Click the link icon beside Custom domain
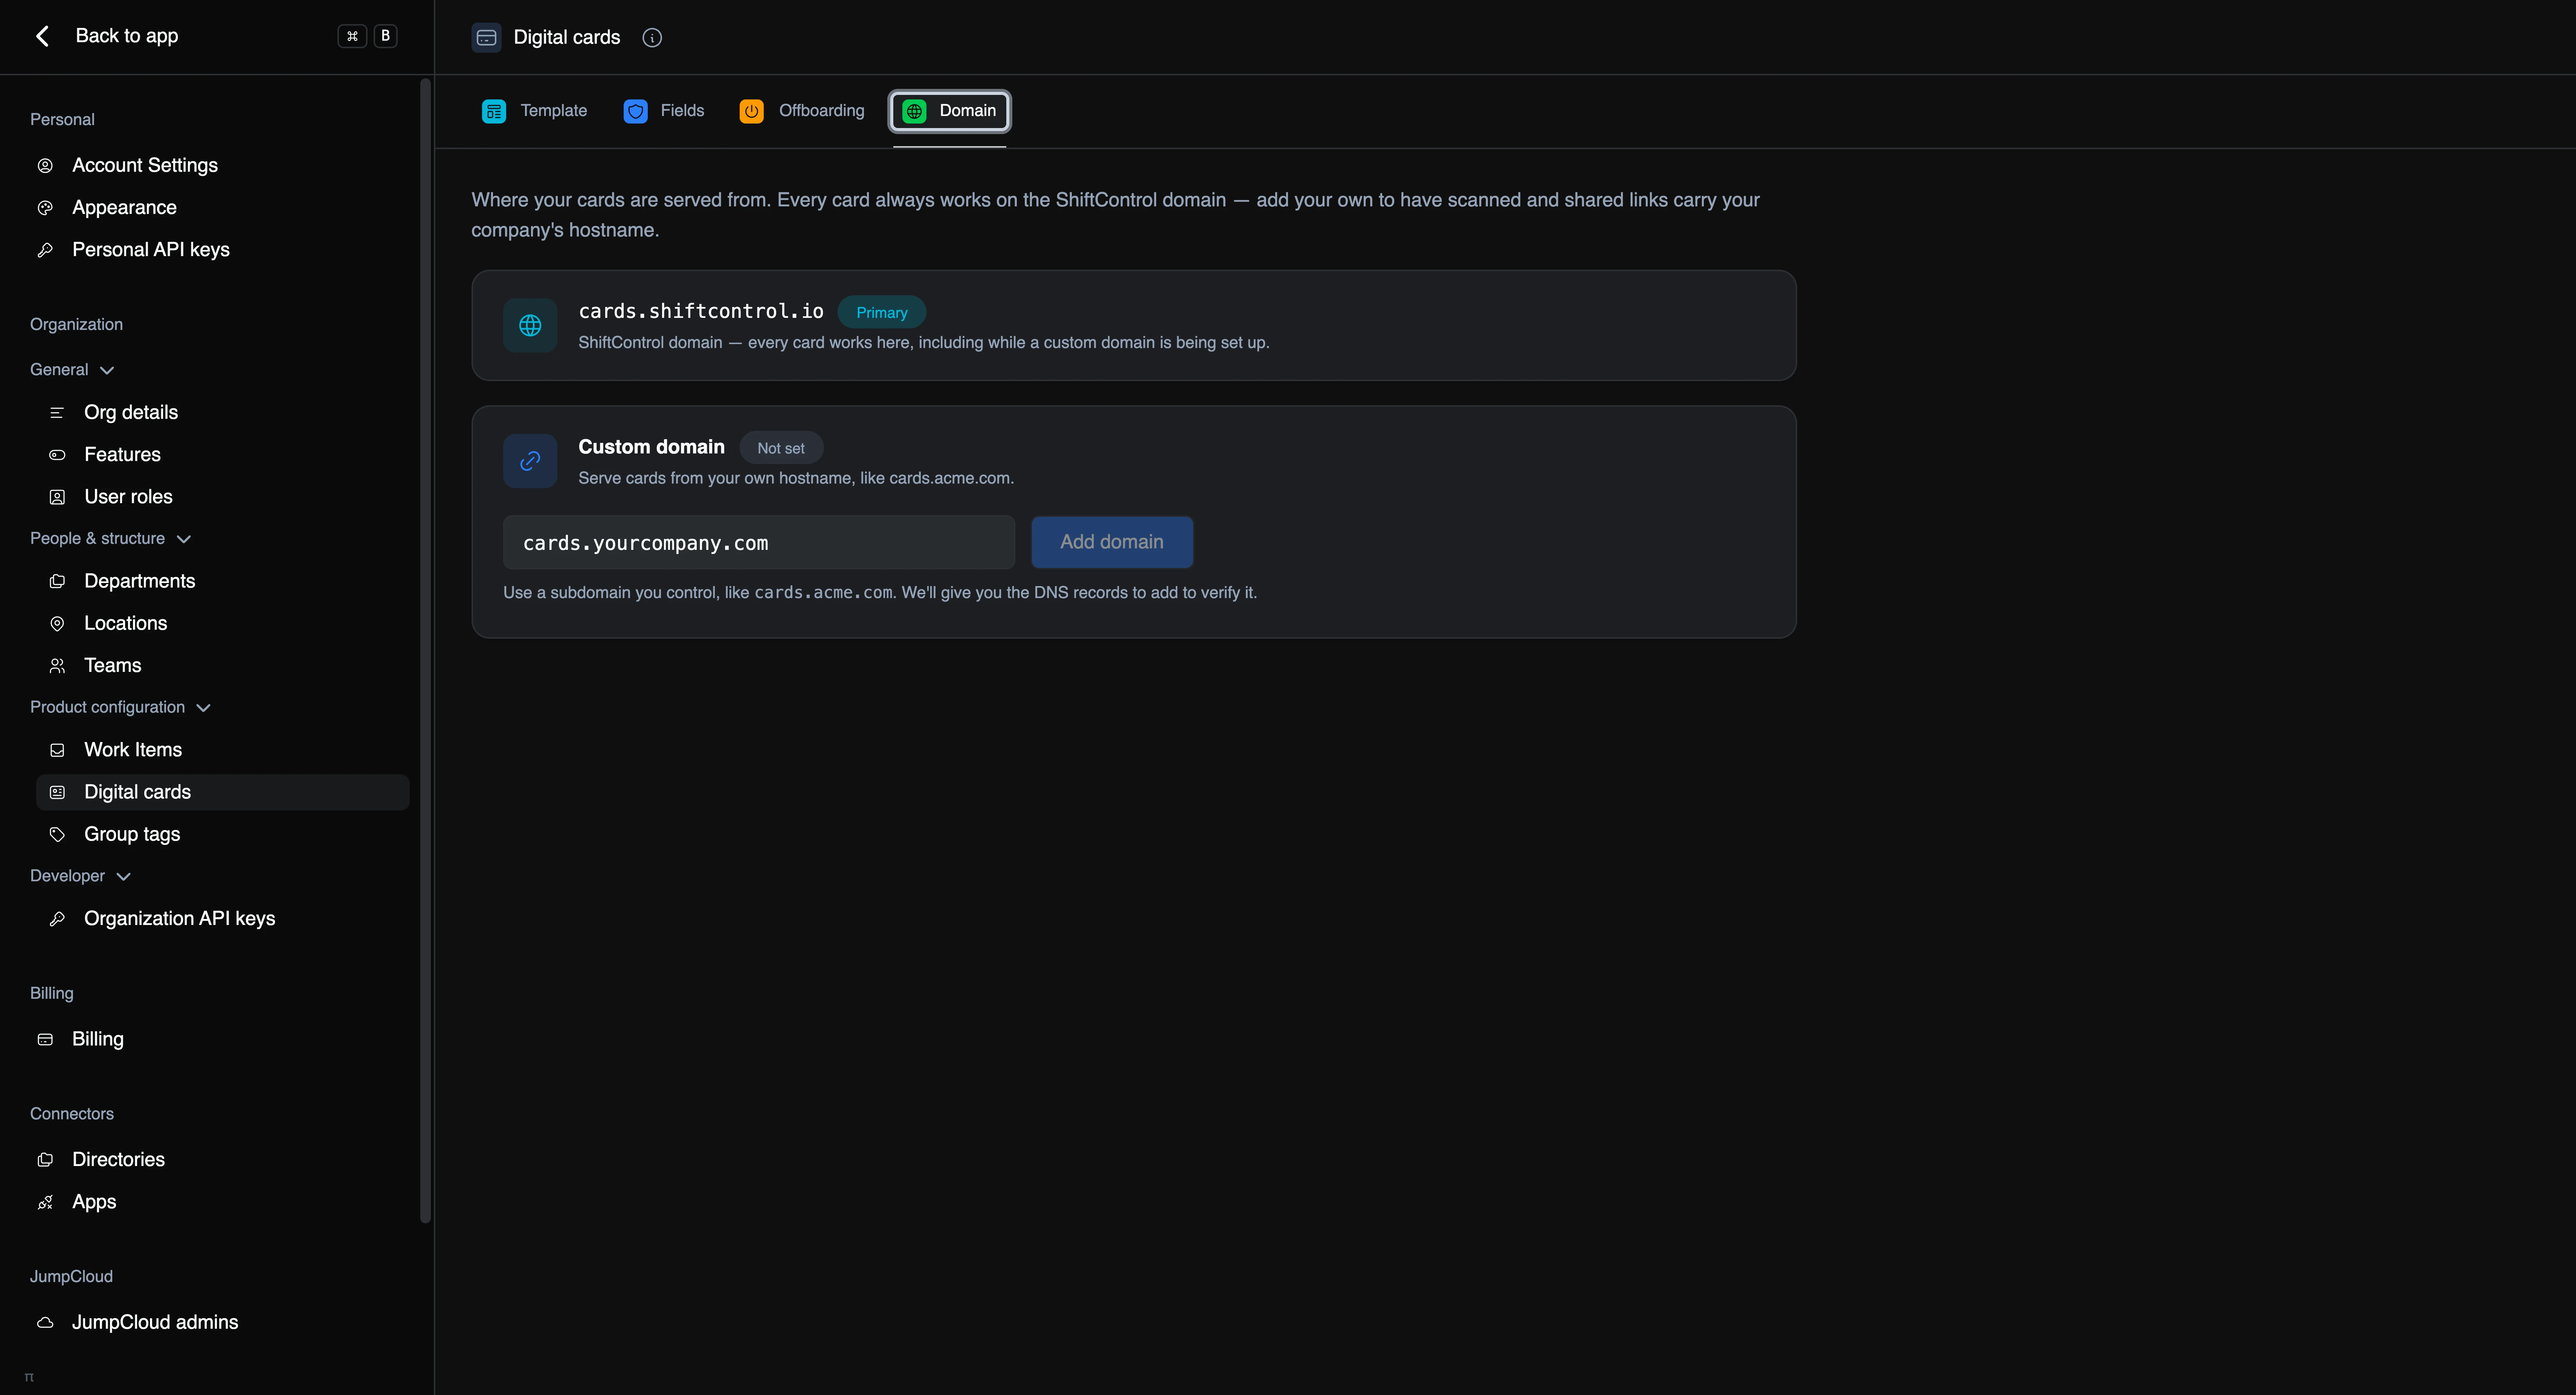The image size is (2576, 1395). (530, 461)
